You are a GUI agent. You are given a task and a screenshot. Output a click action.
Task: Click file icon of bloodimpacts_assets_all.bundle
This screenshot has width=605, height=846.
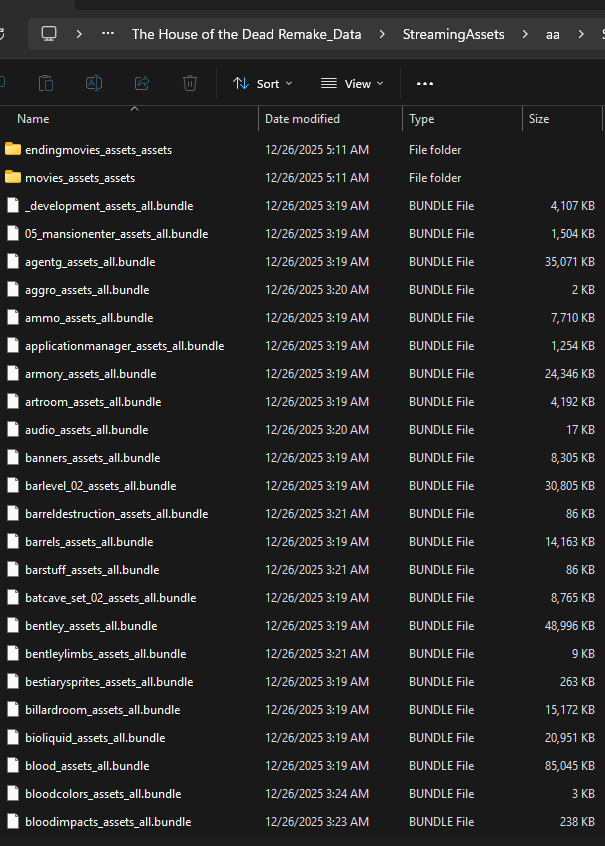pos(13,822)
